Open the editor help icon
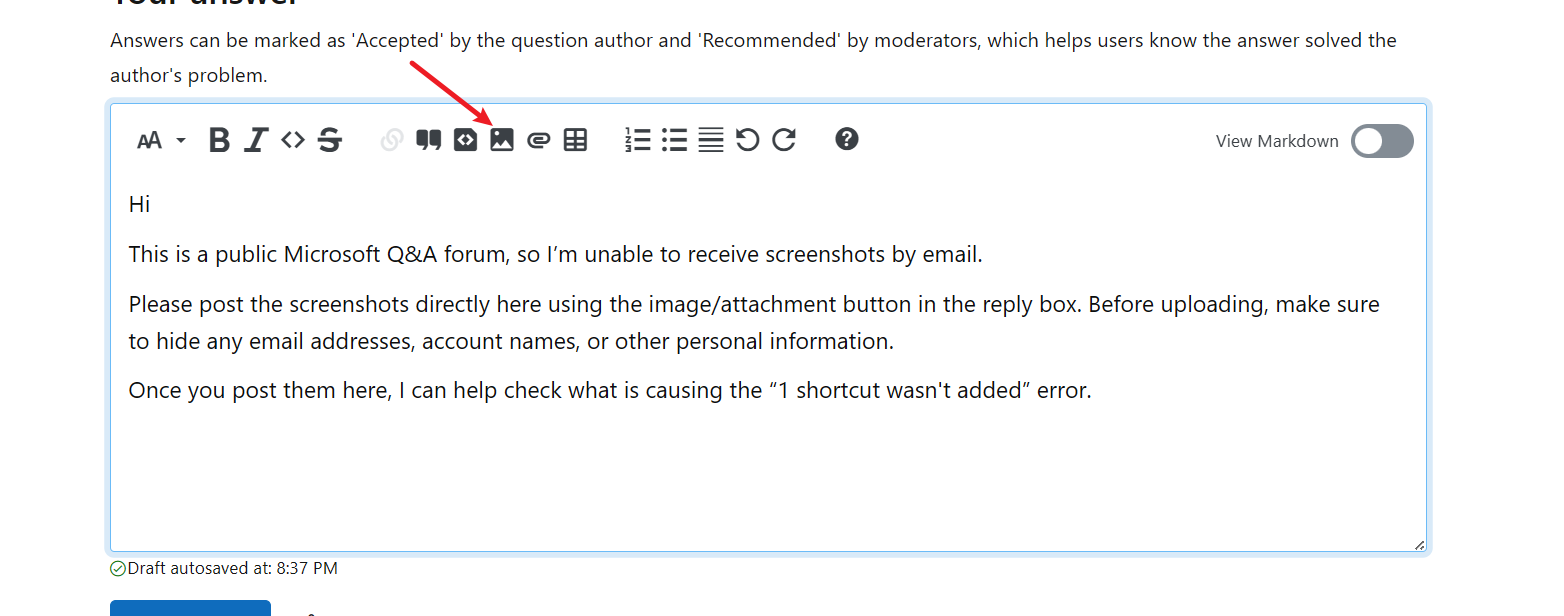Screen dimensions: 1564x616 (847, 139)
